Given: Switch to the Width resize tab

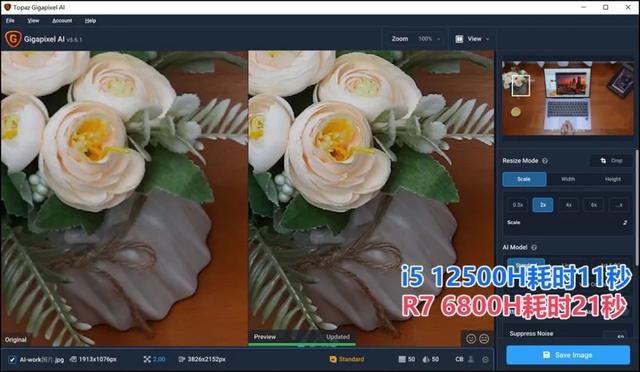Looking at the screenshot, I should 568,179.
